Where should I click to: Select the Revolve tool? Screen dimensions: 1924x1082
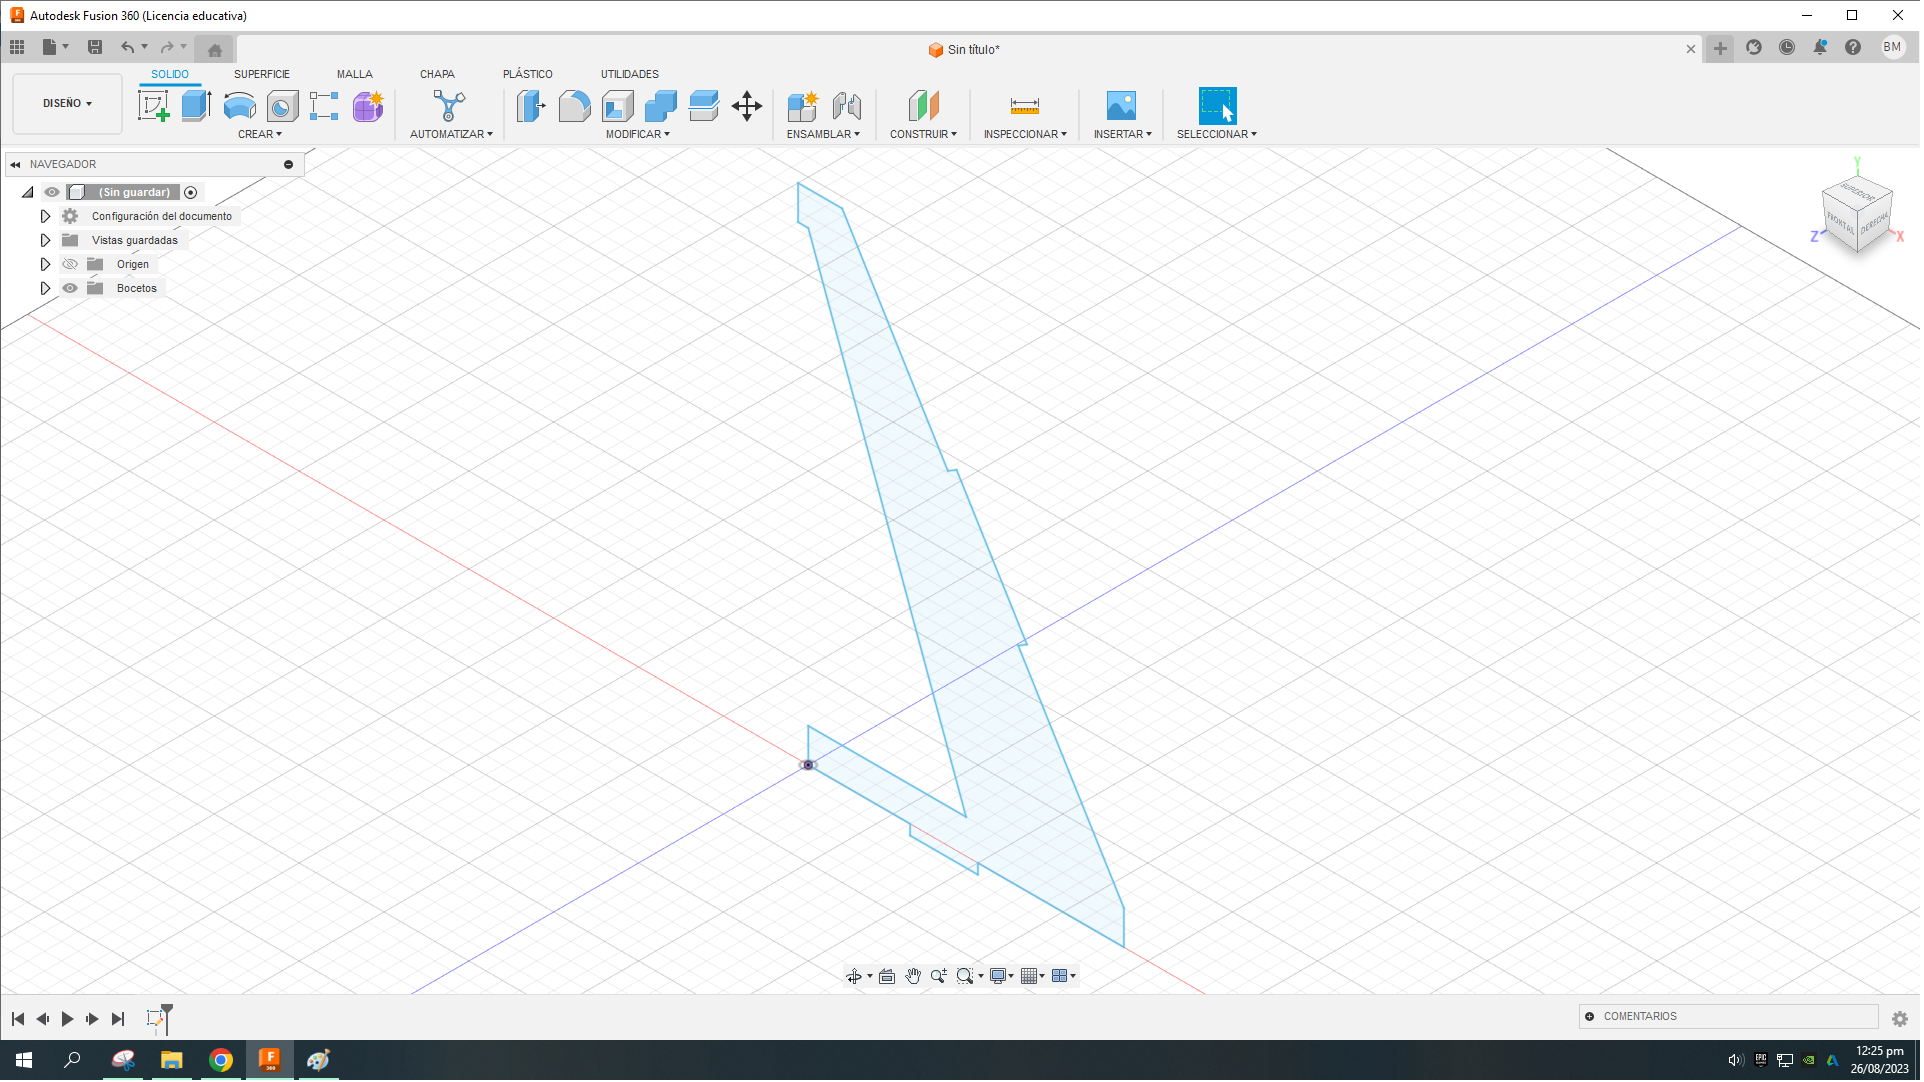pos(239,106)
